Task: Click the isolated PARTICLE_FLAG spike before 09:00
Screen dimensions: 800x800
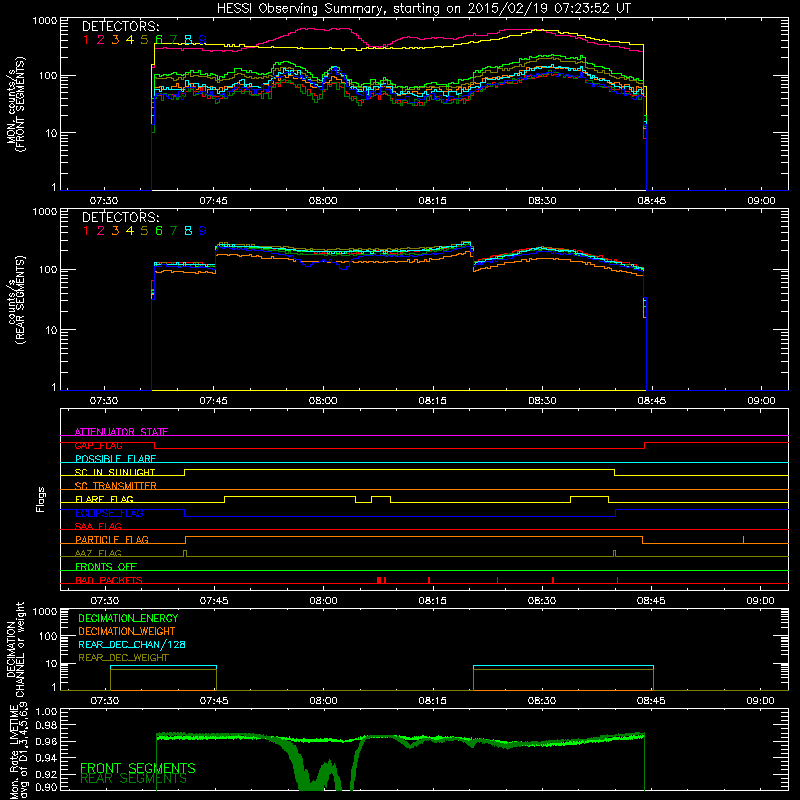Action: click(743, 540)
